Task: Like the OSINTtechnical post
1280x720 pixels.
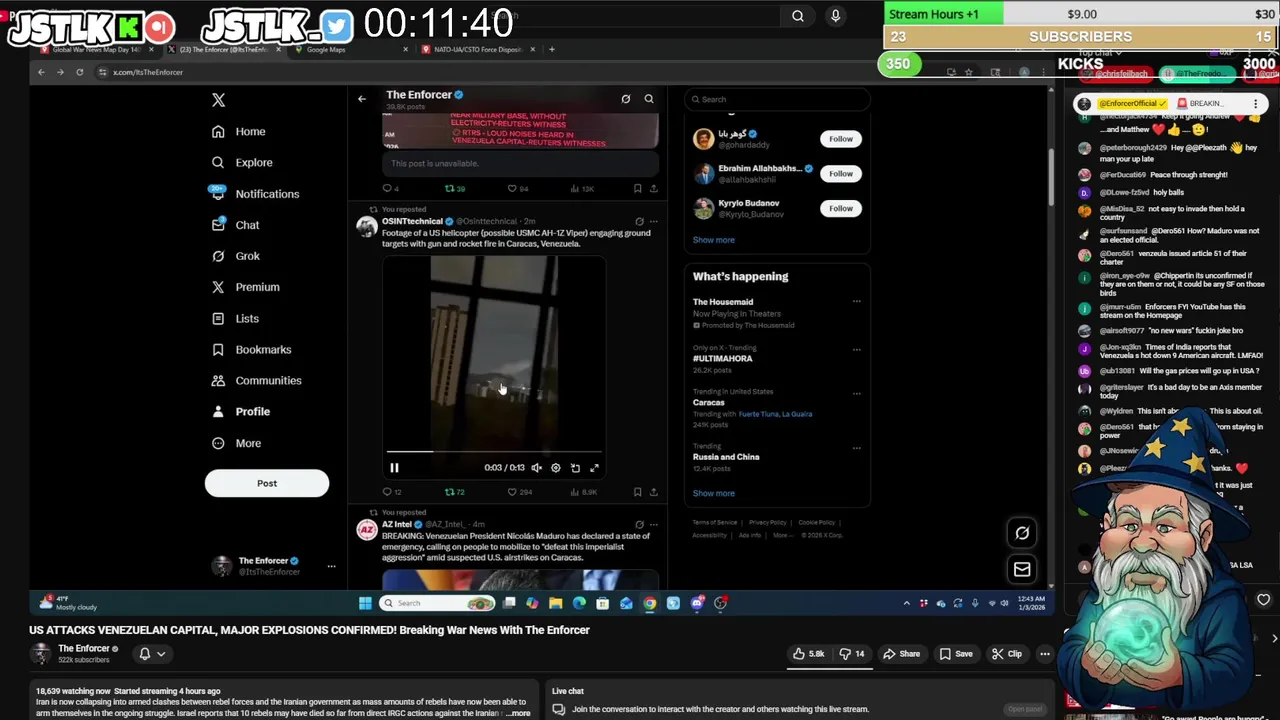Action: 519,492
